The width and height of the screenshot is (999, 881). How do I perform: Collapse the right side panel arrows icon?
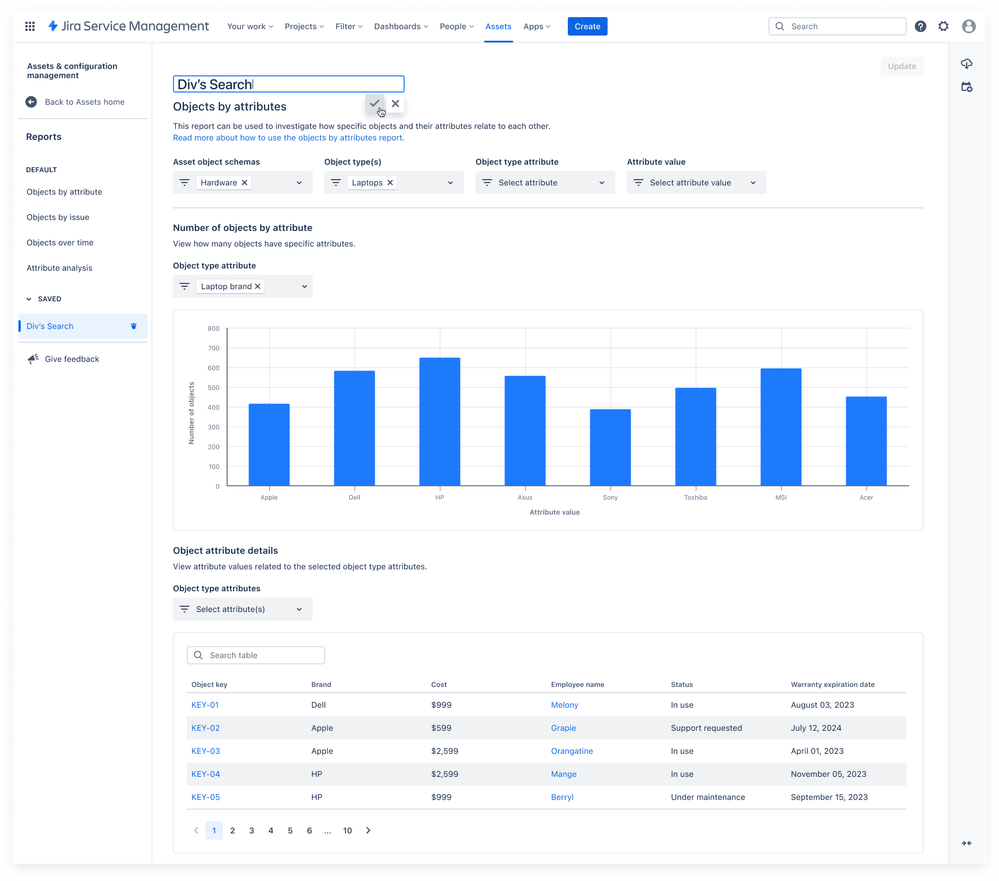[967, 843]
